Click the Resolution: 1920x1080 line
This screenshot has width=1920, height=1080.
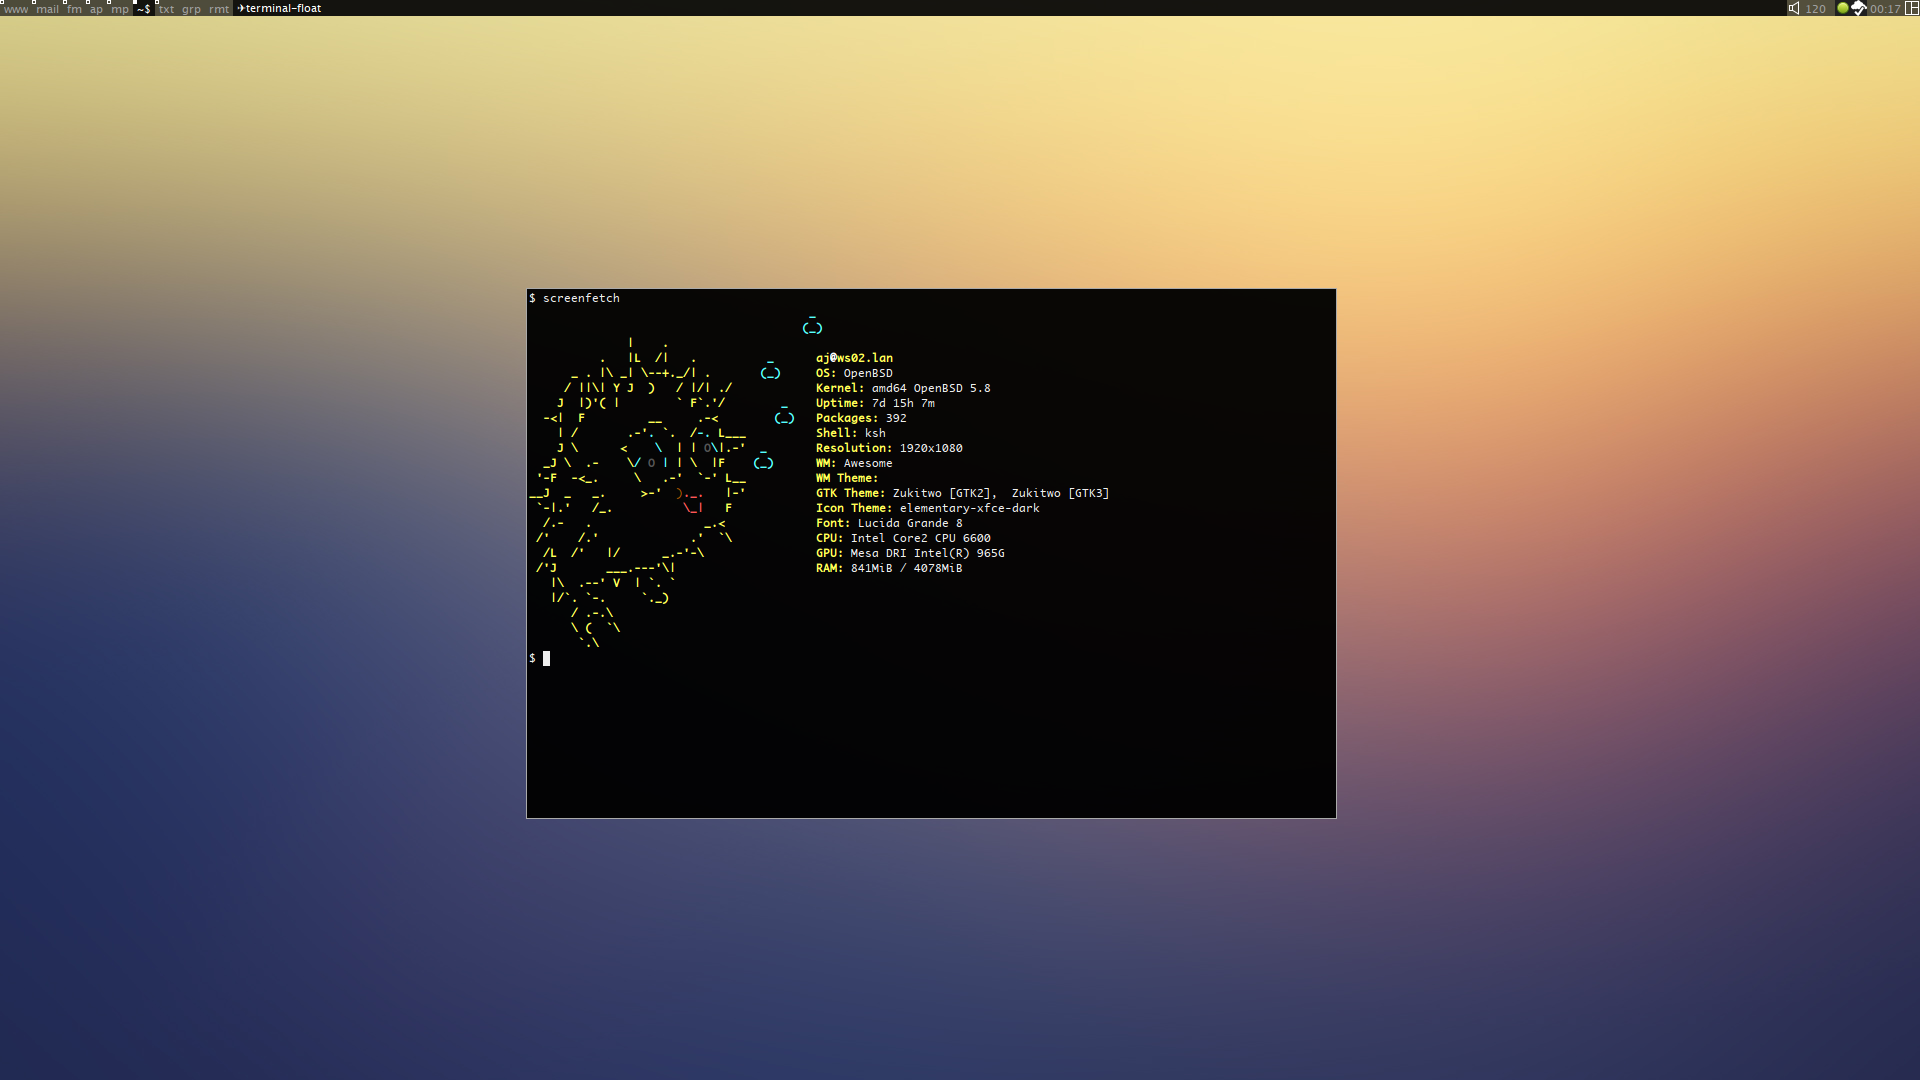889,448
